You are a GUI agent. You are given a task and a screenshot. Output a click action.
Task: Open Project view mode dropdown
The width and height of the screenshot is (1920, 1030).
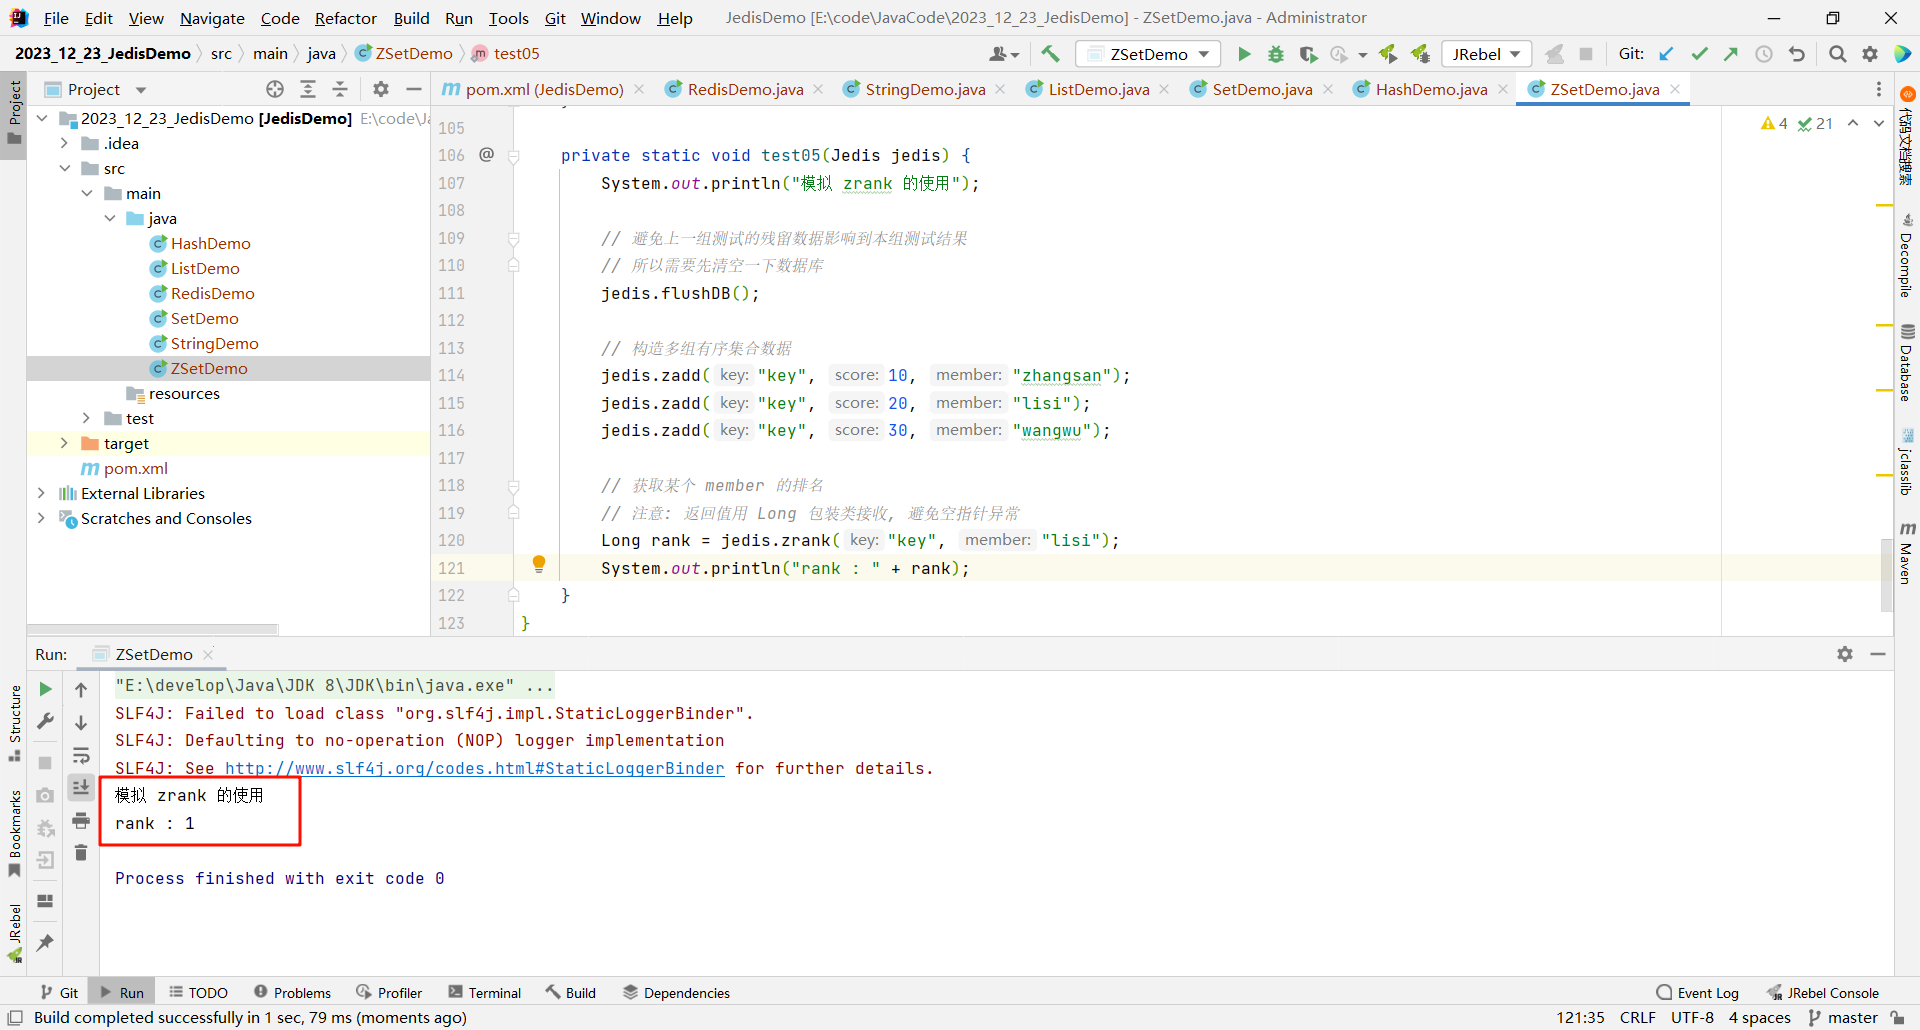point(141,90)
